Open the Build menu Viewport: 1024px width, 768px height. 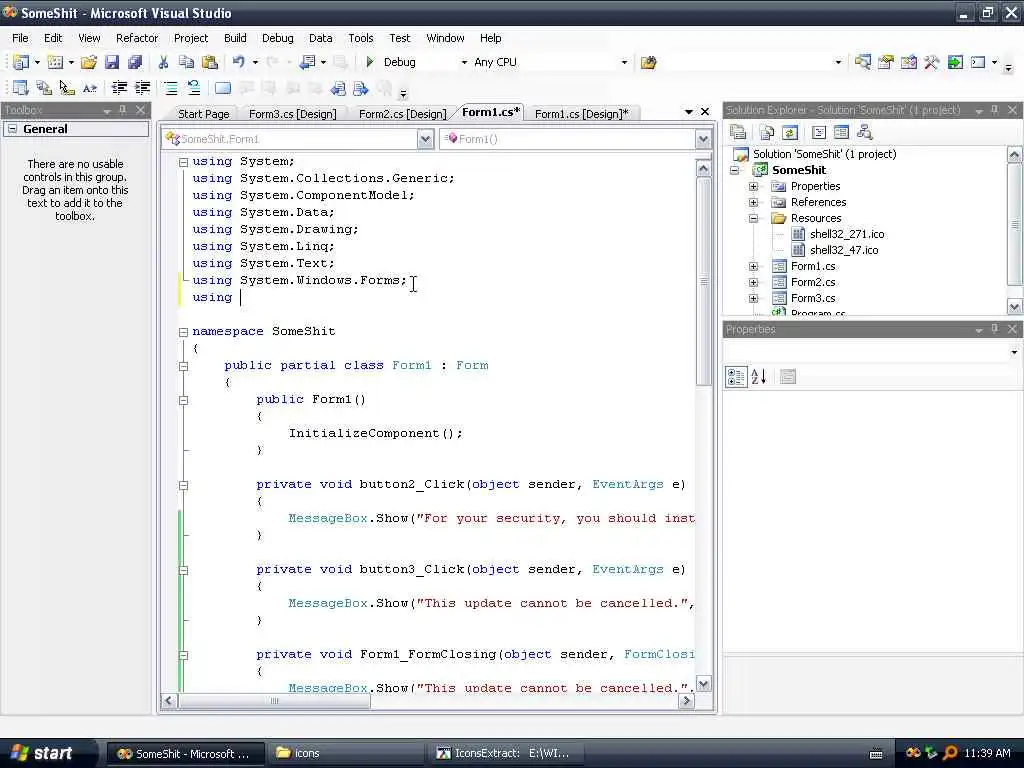(235, 38)
